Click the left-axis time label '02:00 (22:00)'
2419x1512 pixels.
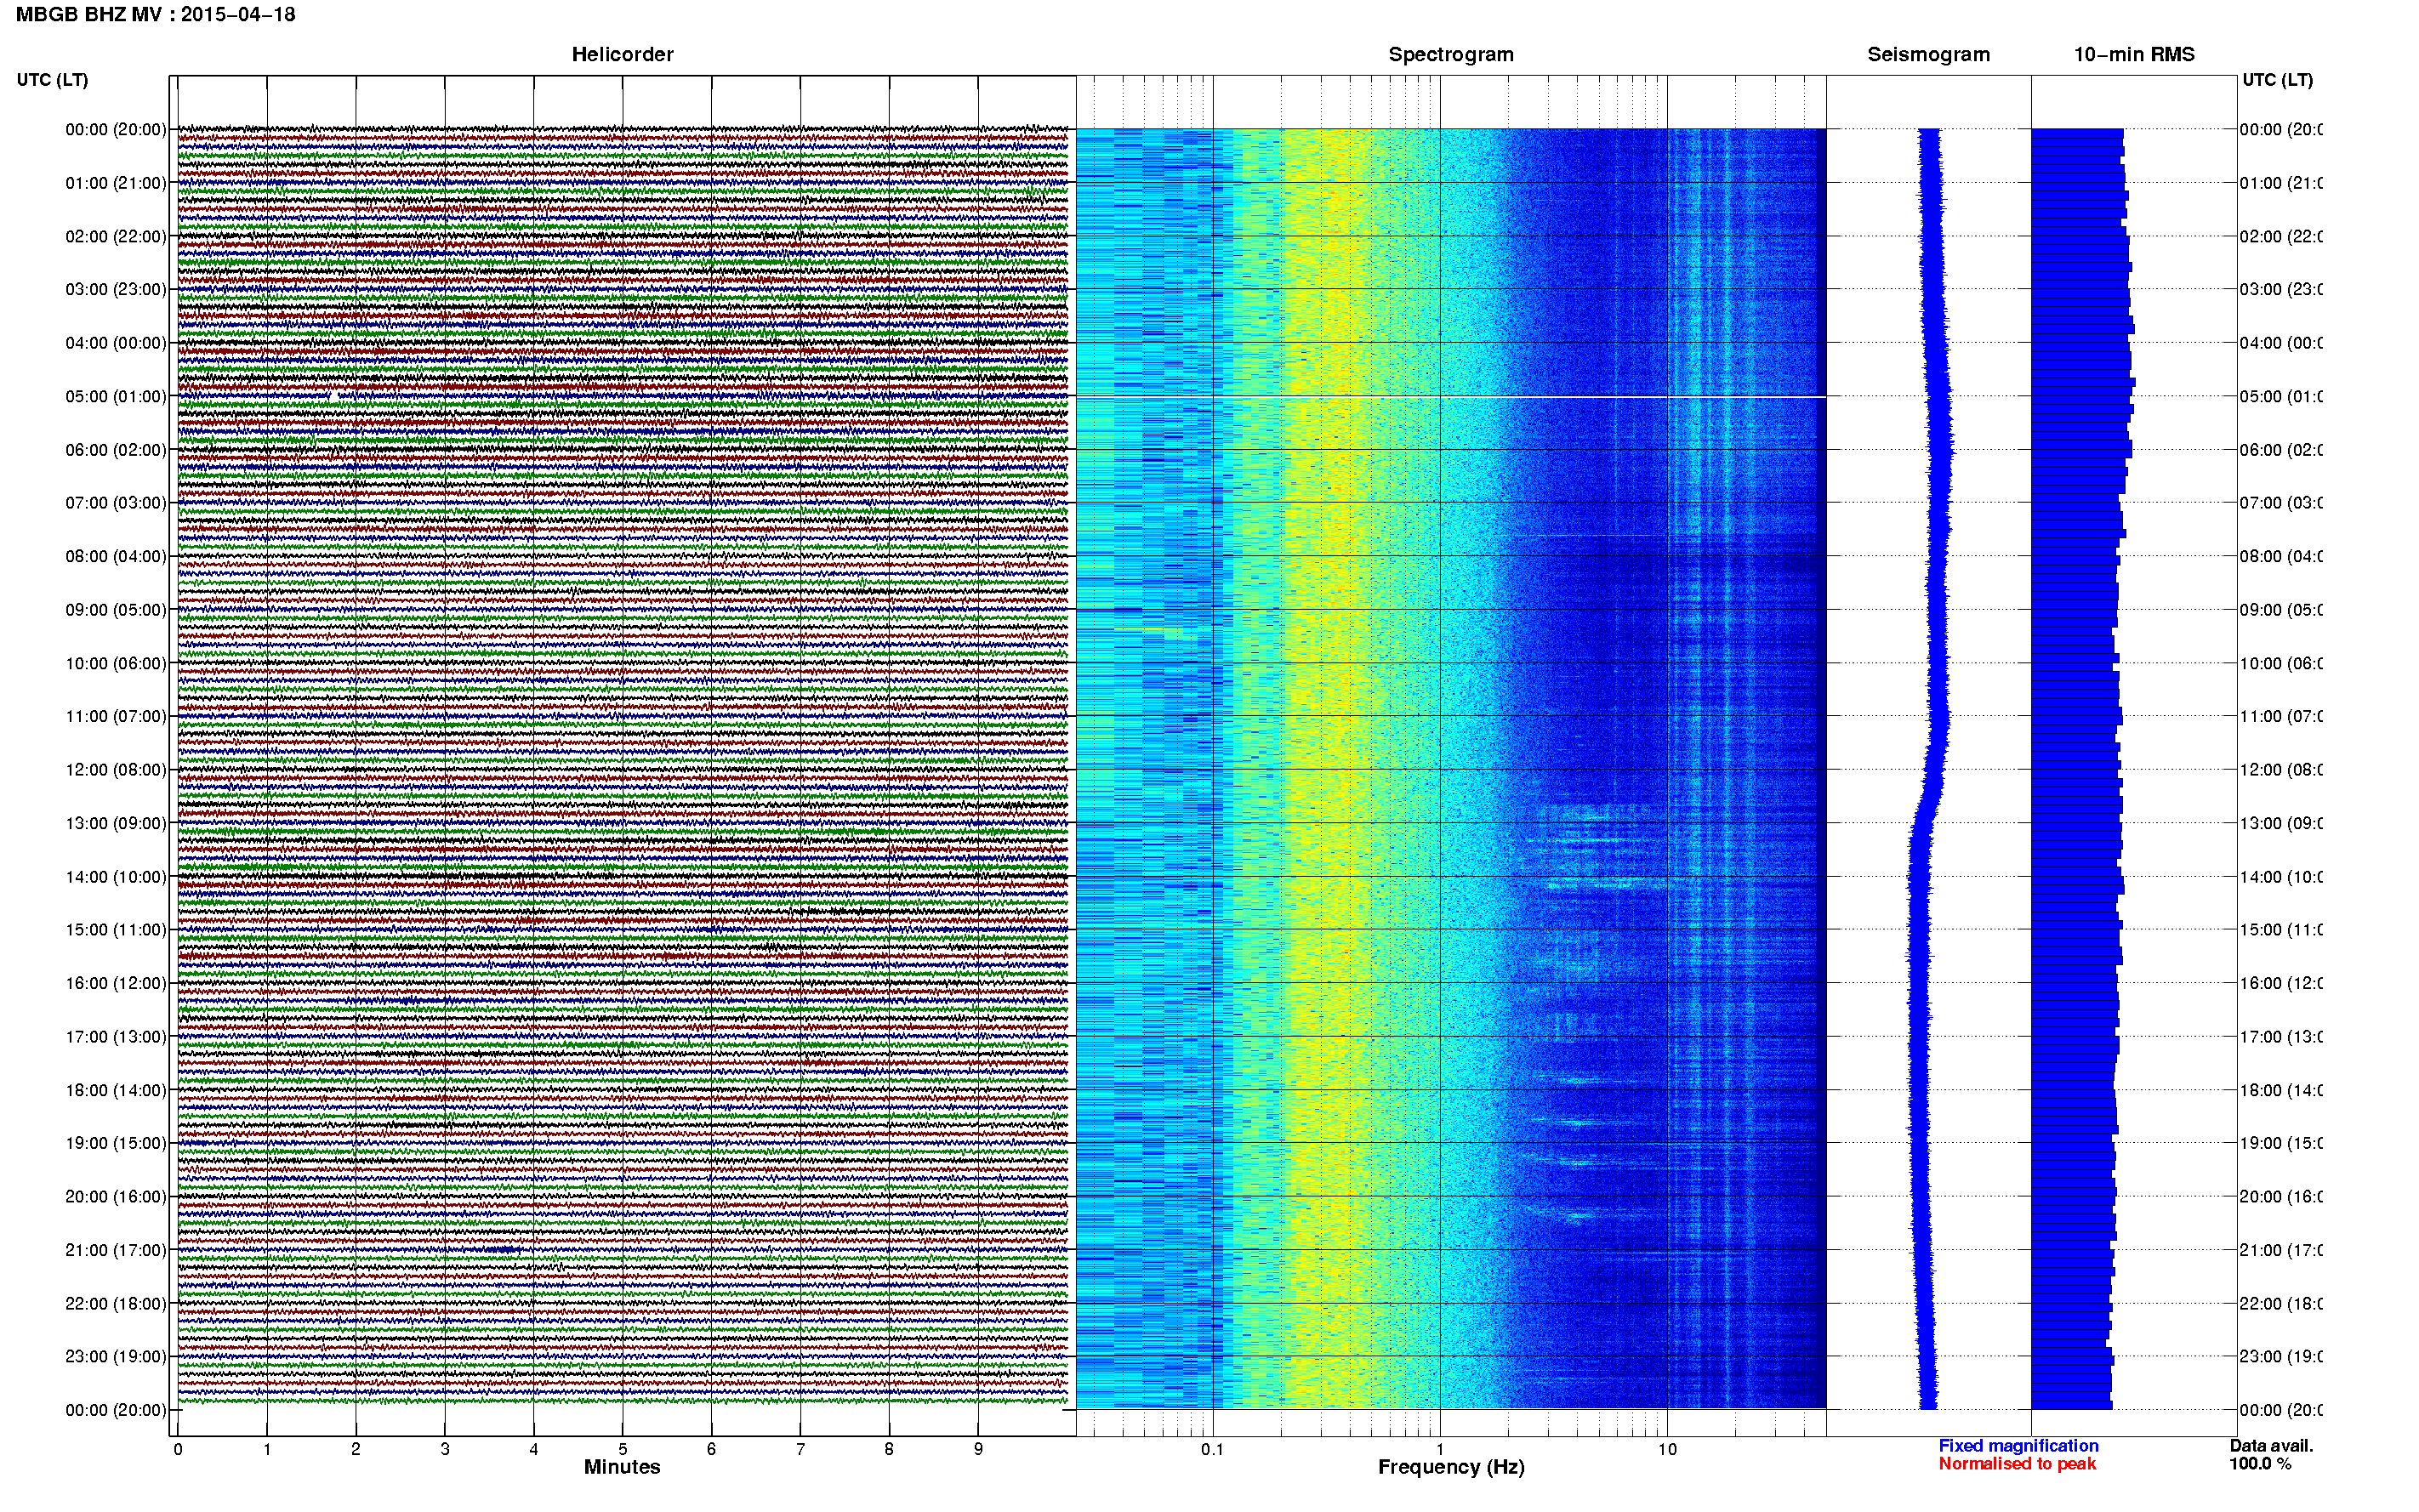click(116, 237)
